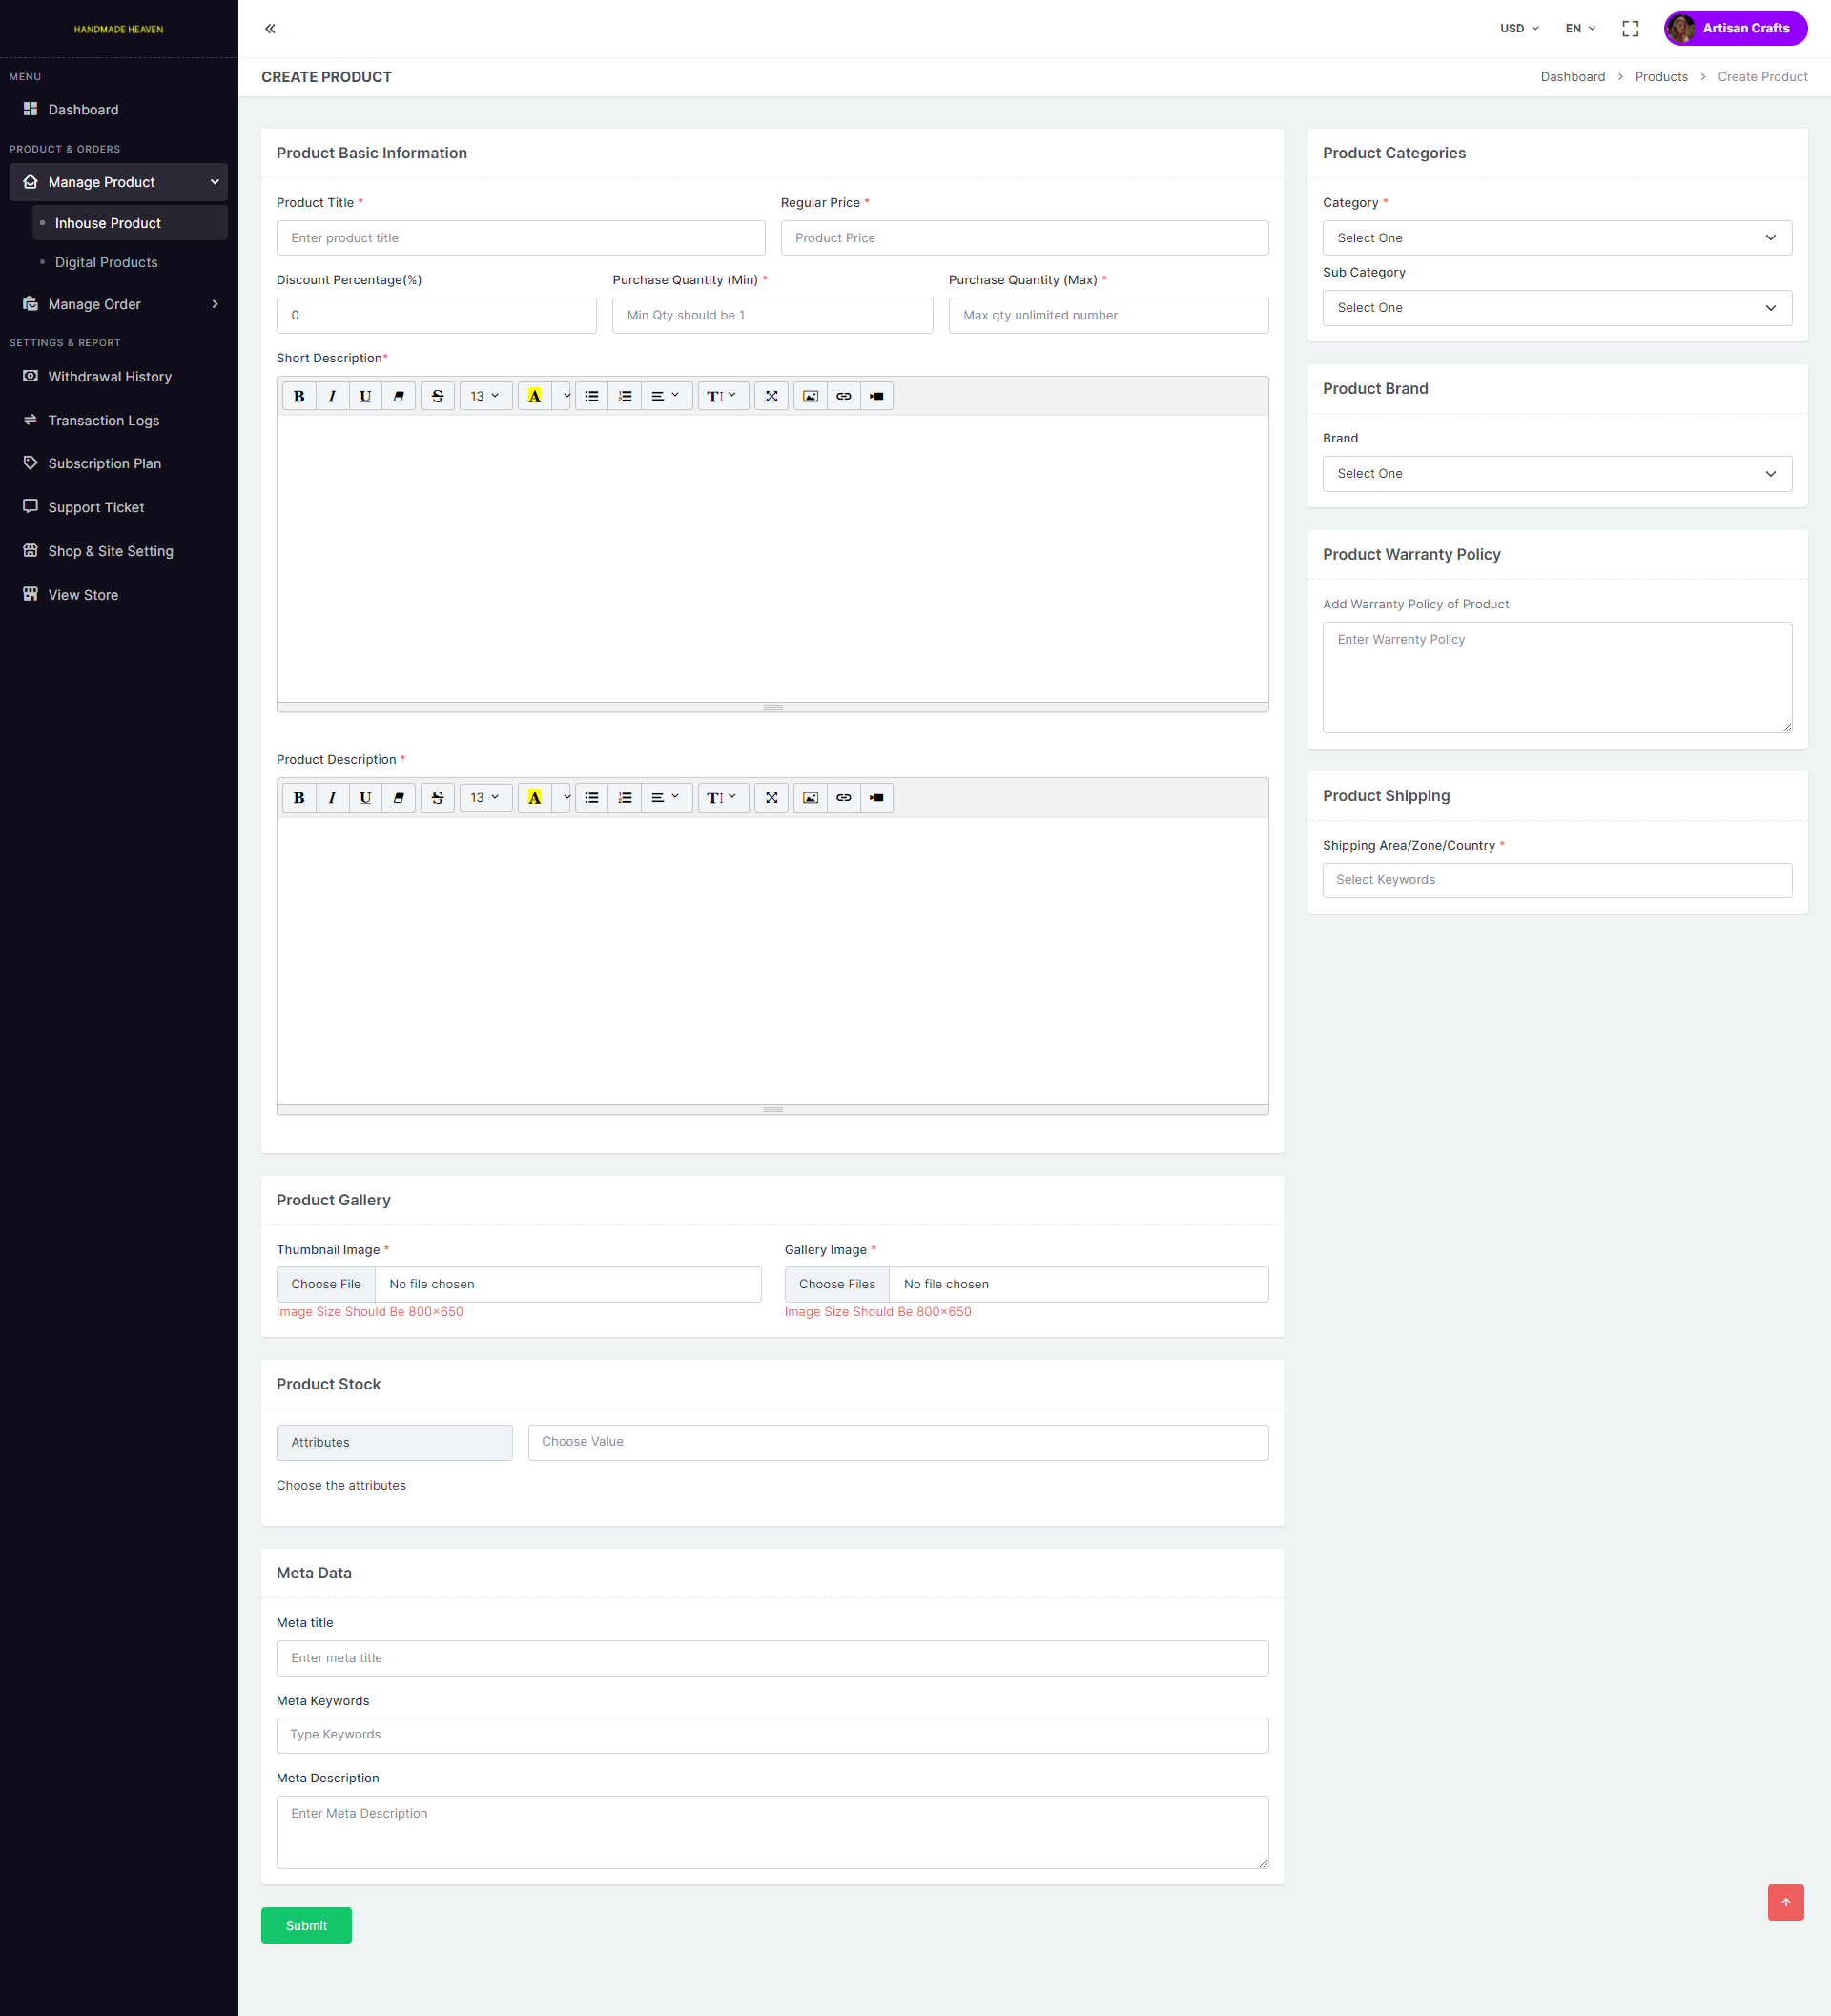Click unordered list icon in Short Description toolbar
The image size is (1831, 2016).
[591, 396]
